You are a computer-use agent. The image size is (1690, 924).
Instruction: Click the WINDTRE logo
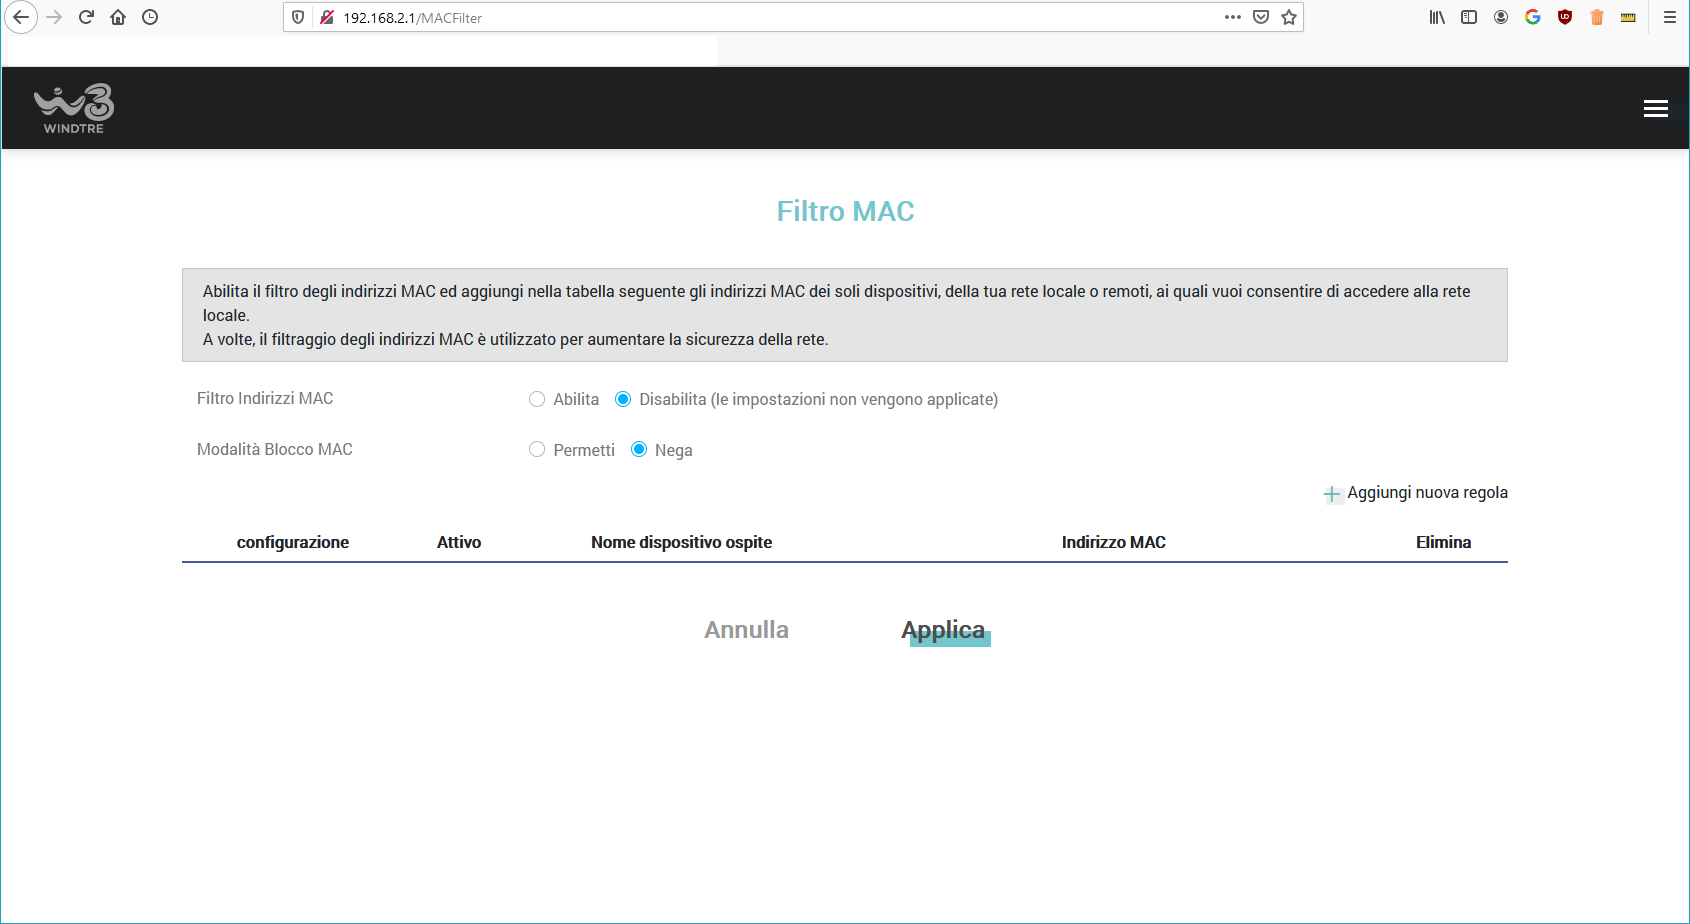74,108
